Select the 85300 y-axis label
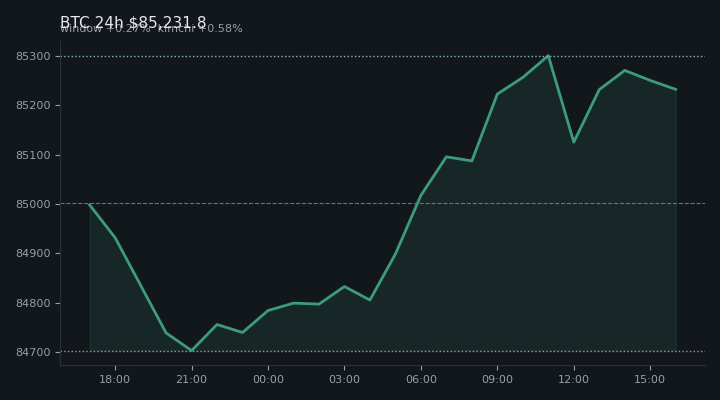The width and height of the screenshot is (720, 400). 33,56
